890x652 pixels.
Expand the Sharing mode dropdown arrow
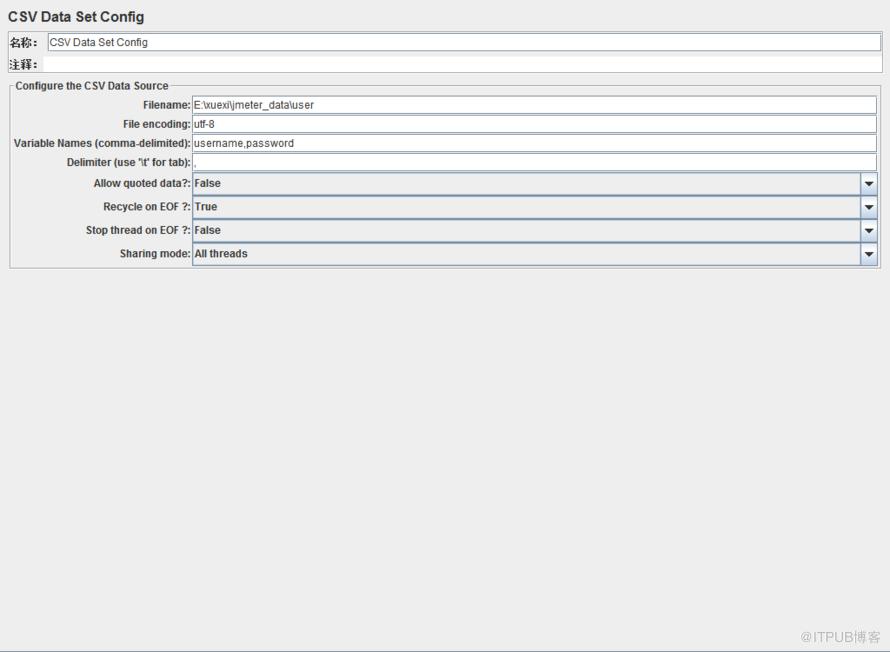click(x=868, y=254)
